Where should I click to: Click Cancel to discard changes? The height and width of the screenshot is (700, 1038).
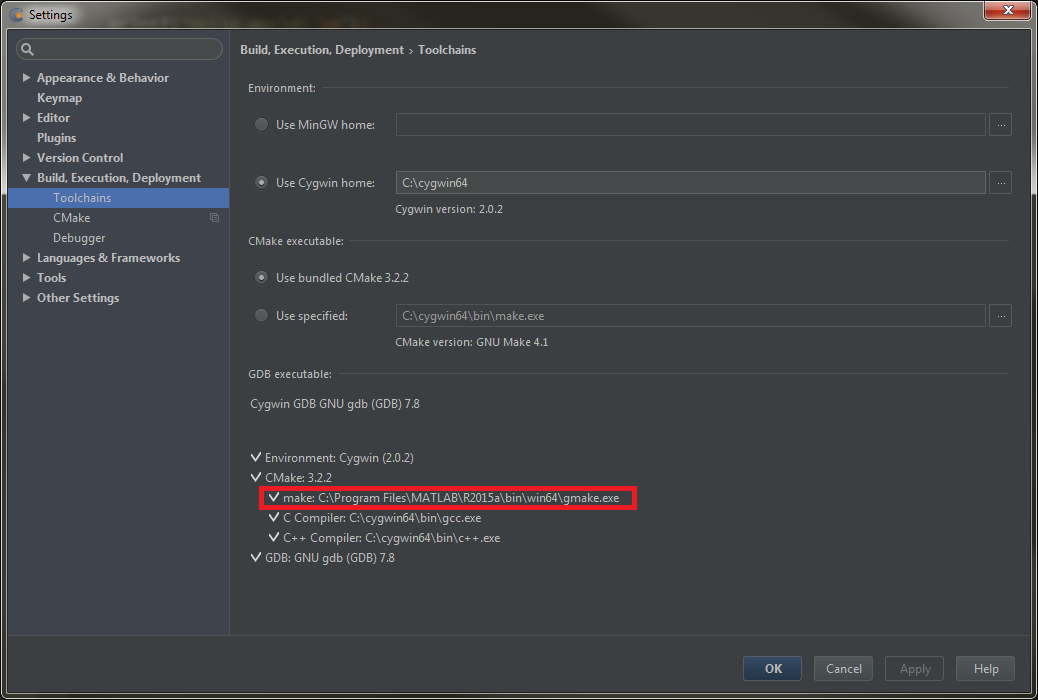(x=843, y=669)
